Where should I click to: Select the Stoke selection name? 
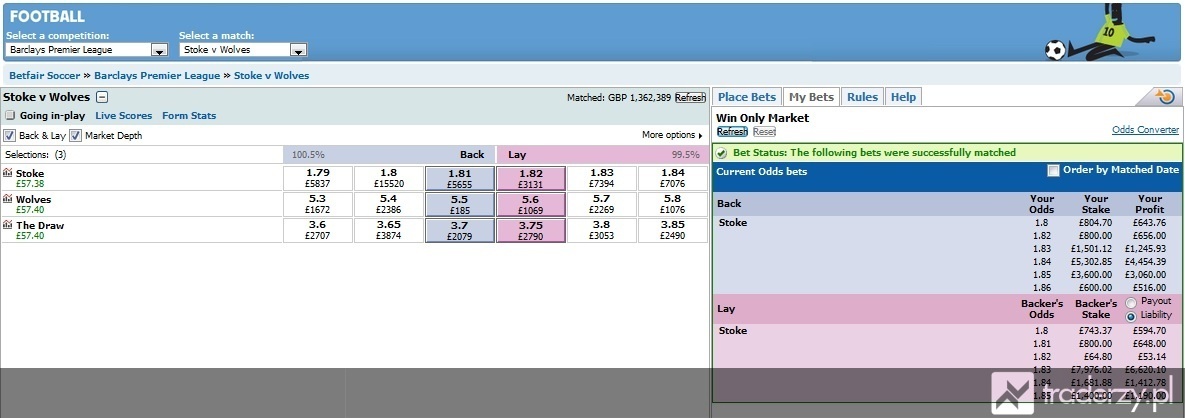[x=29, y=173]
